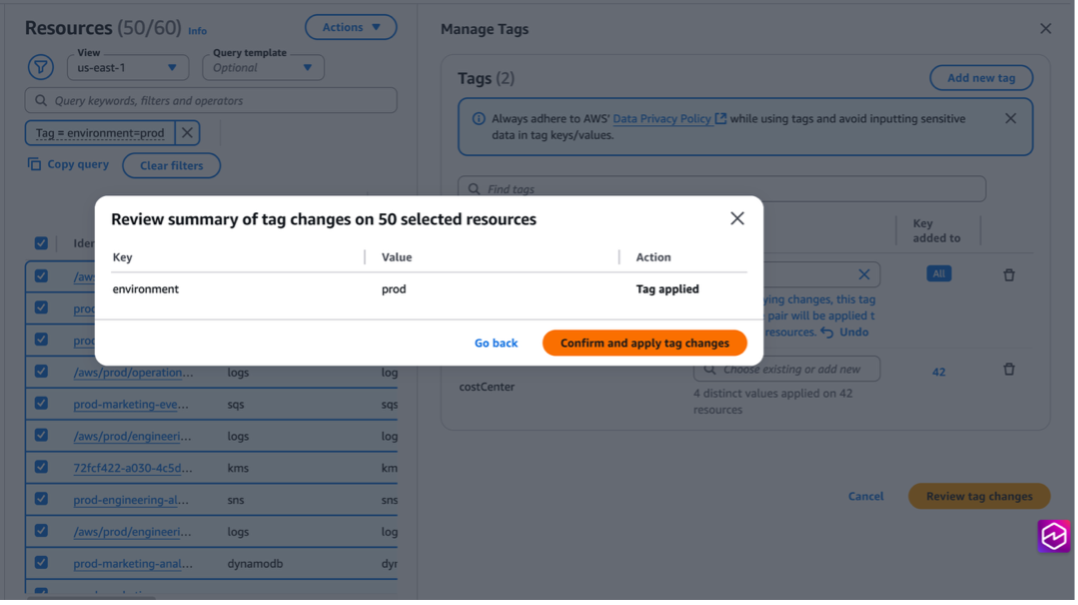
Task: Click the magnifier in Find tags field
Action: [x=471, y=188]
